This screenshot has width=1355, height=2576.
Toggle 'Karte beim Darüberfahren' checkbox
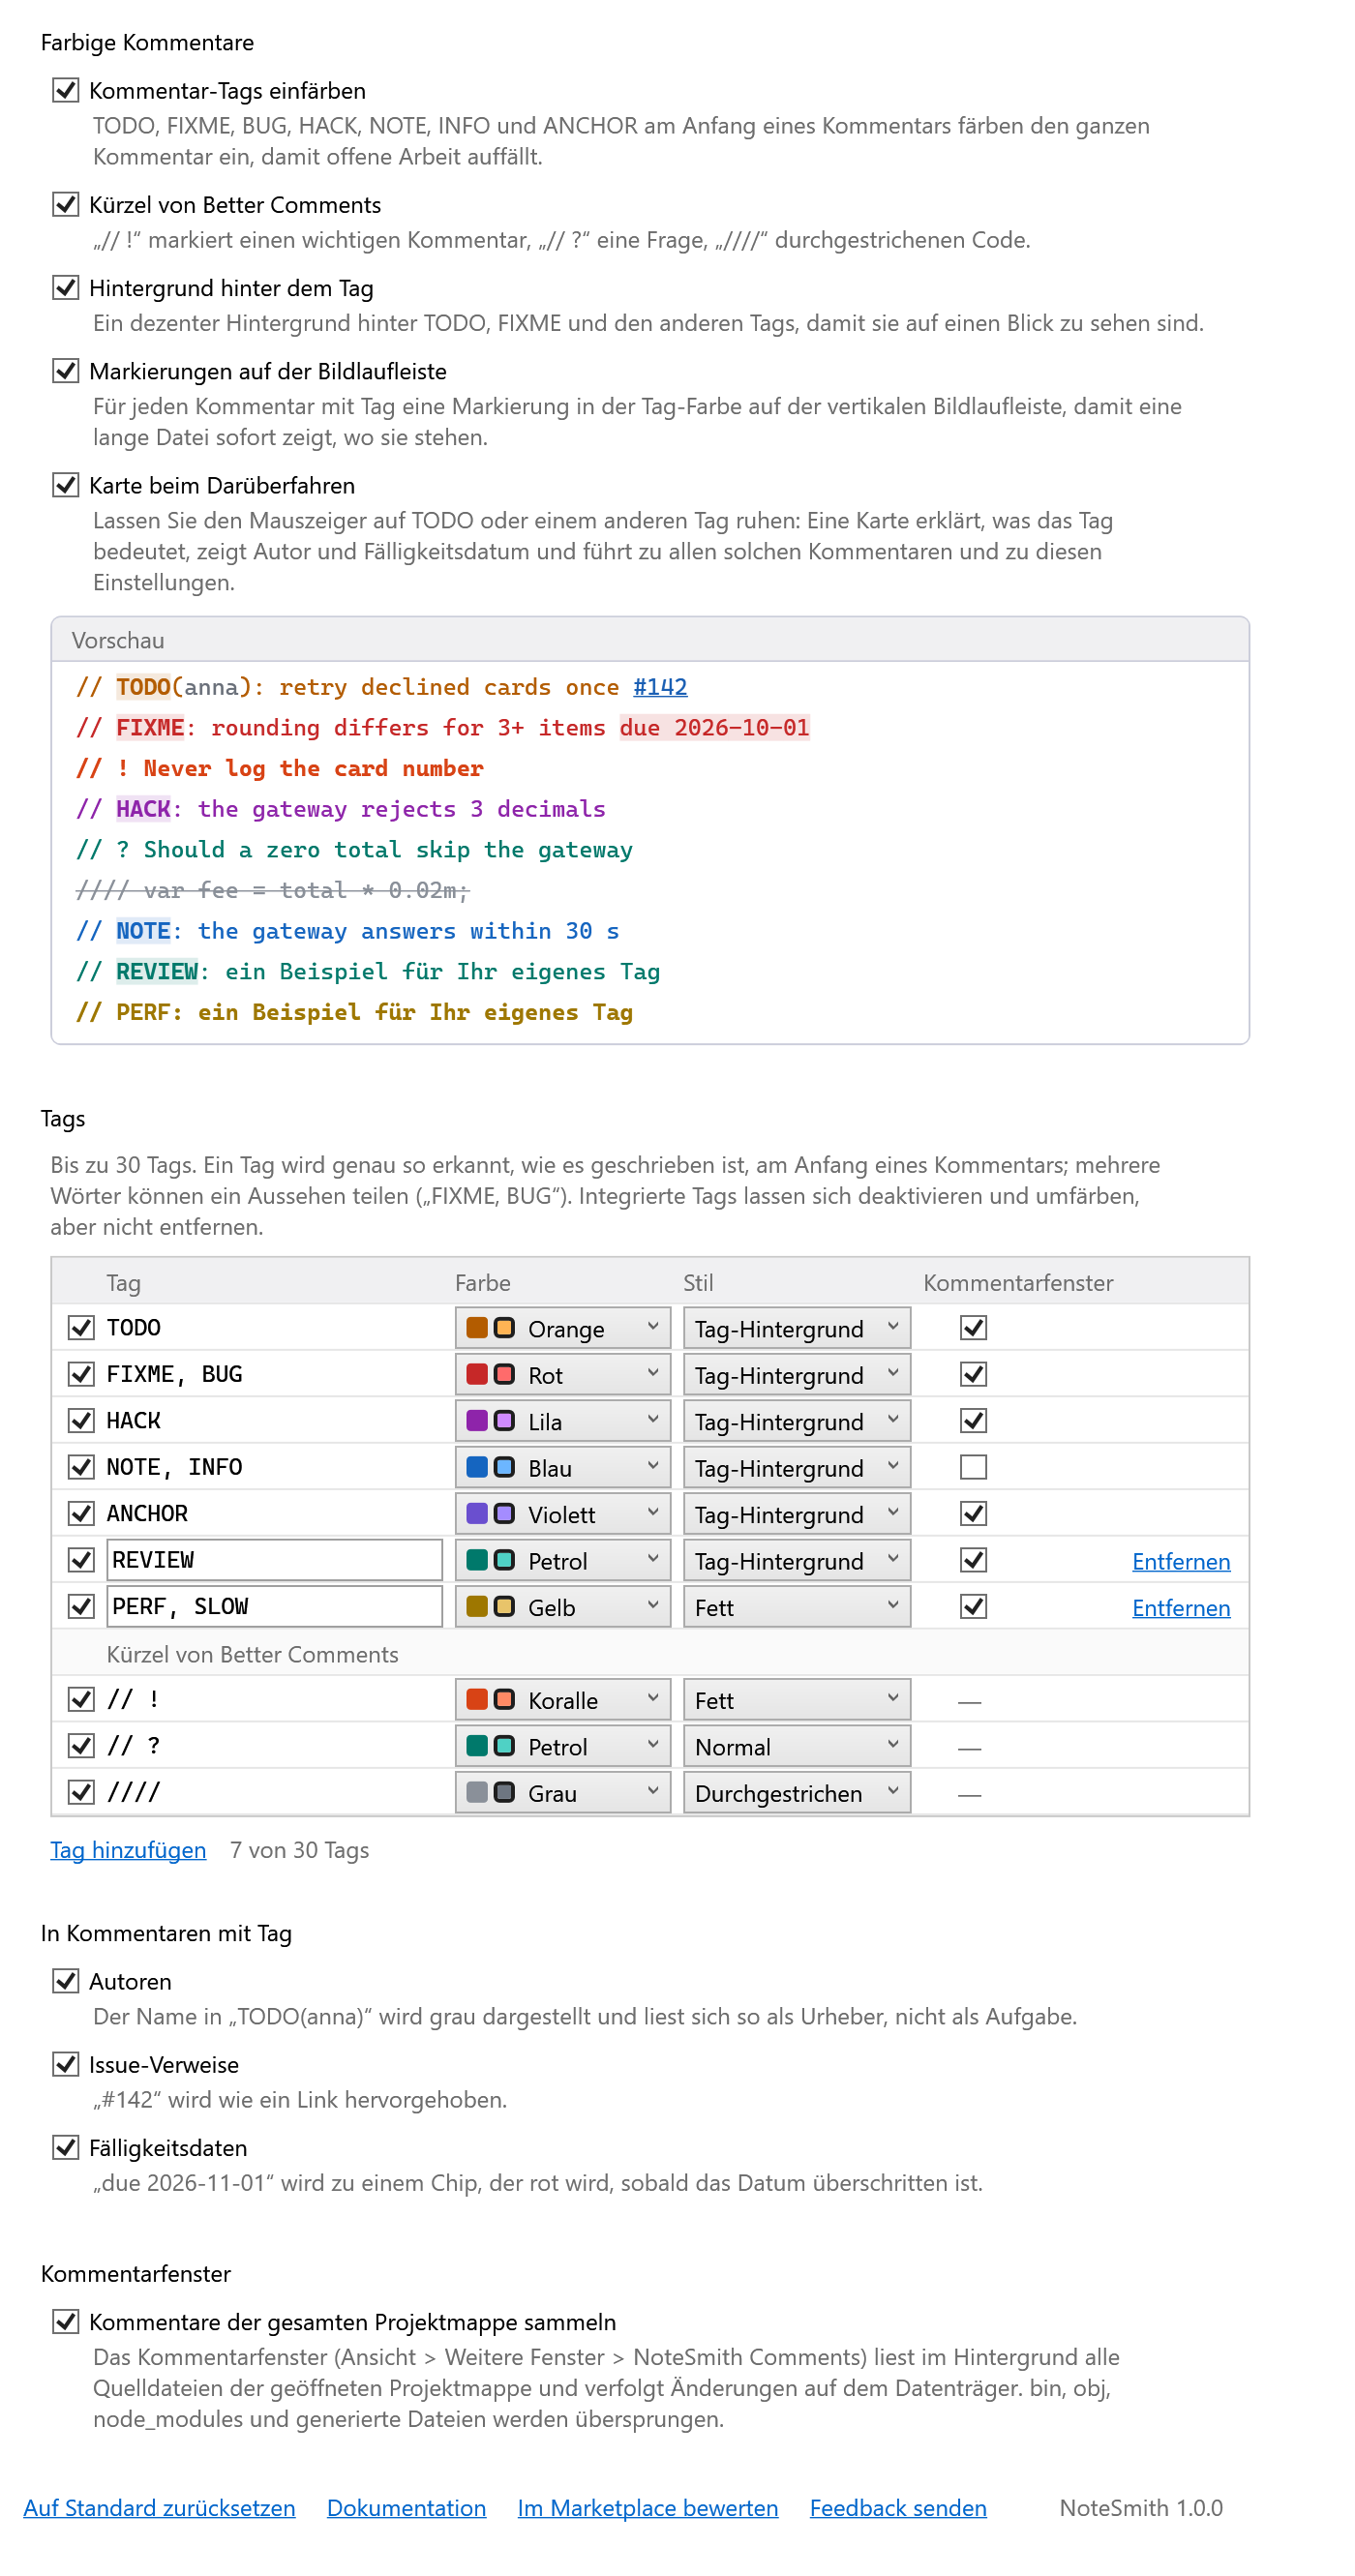66,485
